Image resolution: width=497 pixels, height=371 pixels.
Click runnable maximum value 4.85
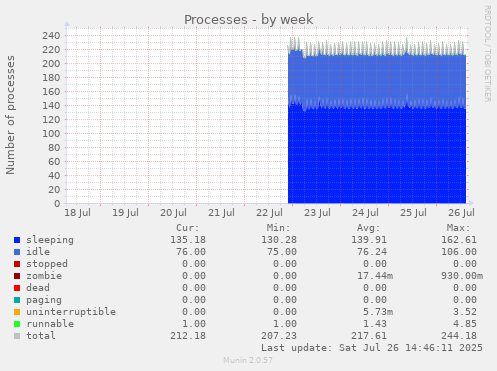465,324
